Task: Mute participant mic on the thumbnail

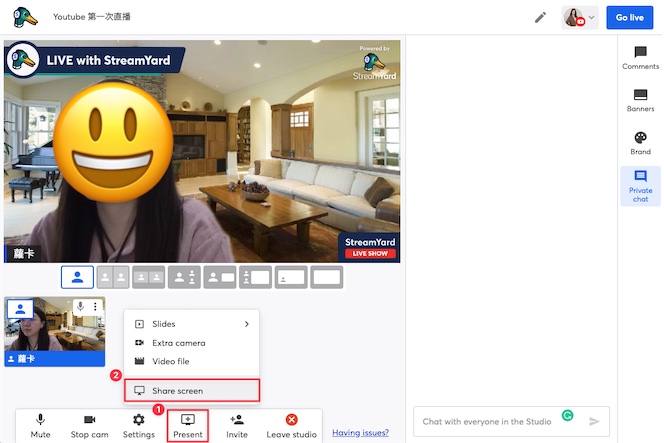Action: 80,306
